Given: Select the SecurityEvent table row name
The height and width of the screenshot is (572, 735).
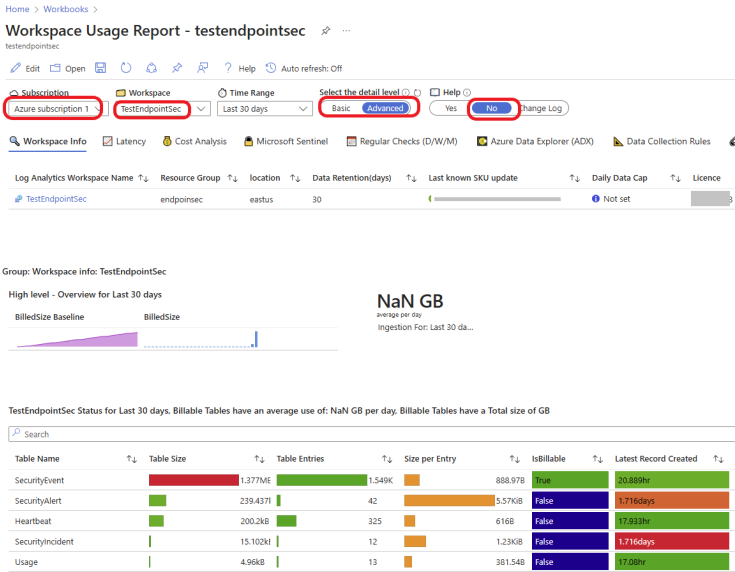Looking at the screenshot, I should [x=39, y=480].
